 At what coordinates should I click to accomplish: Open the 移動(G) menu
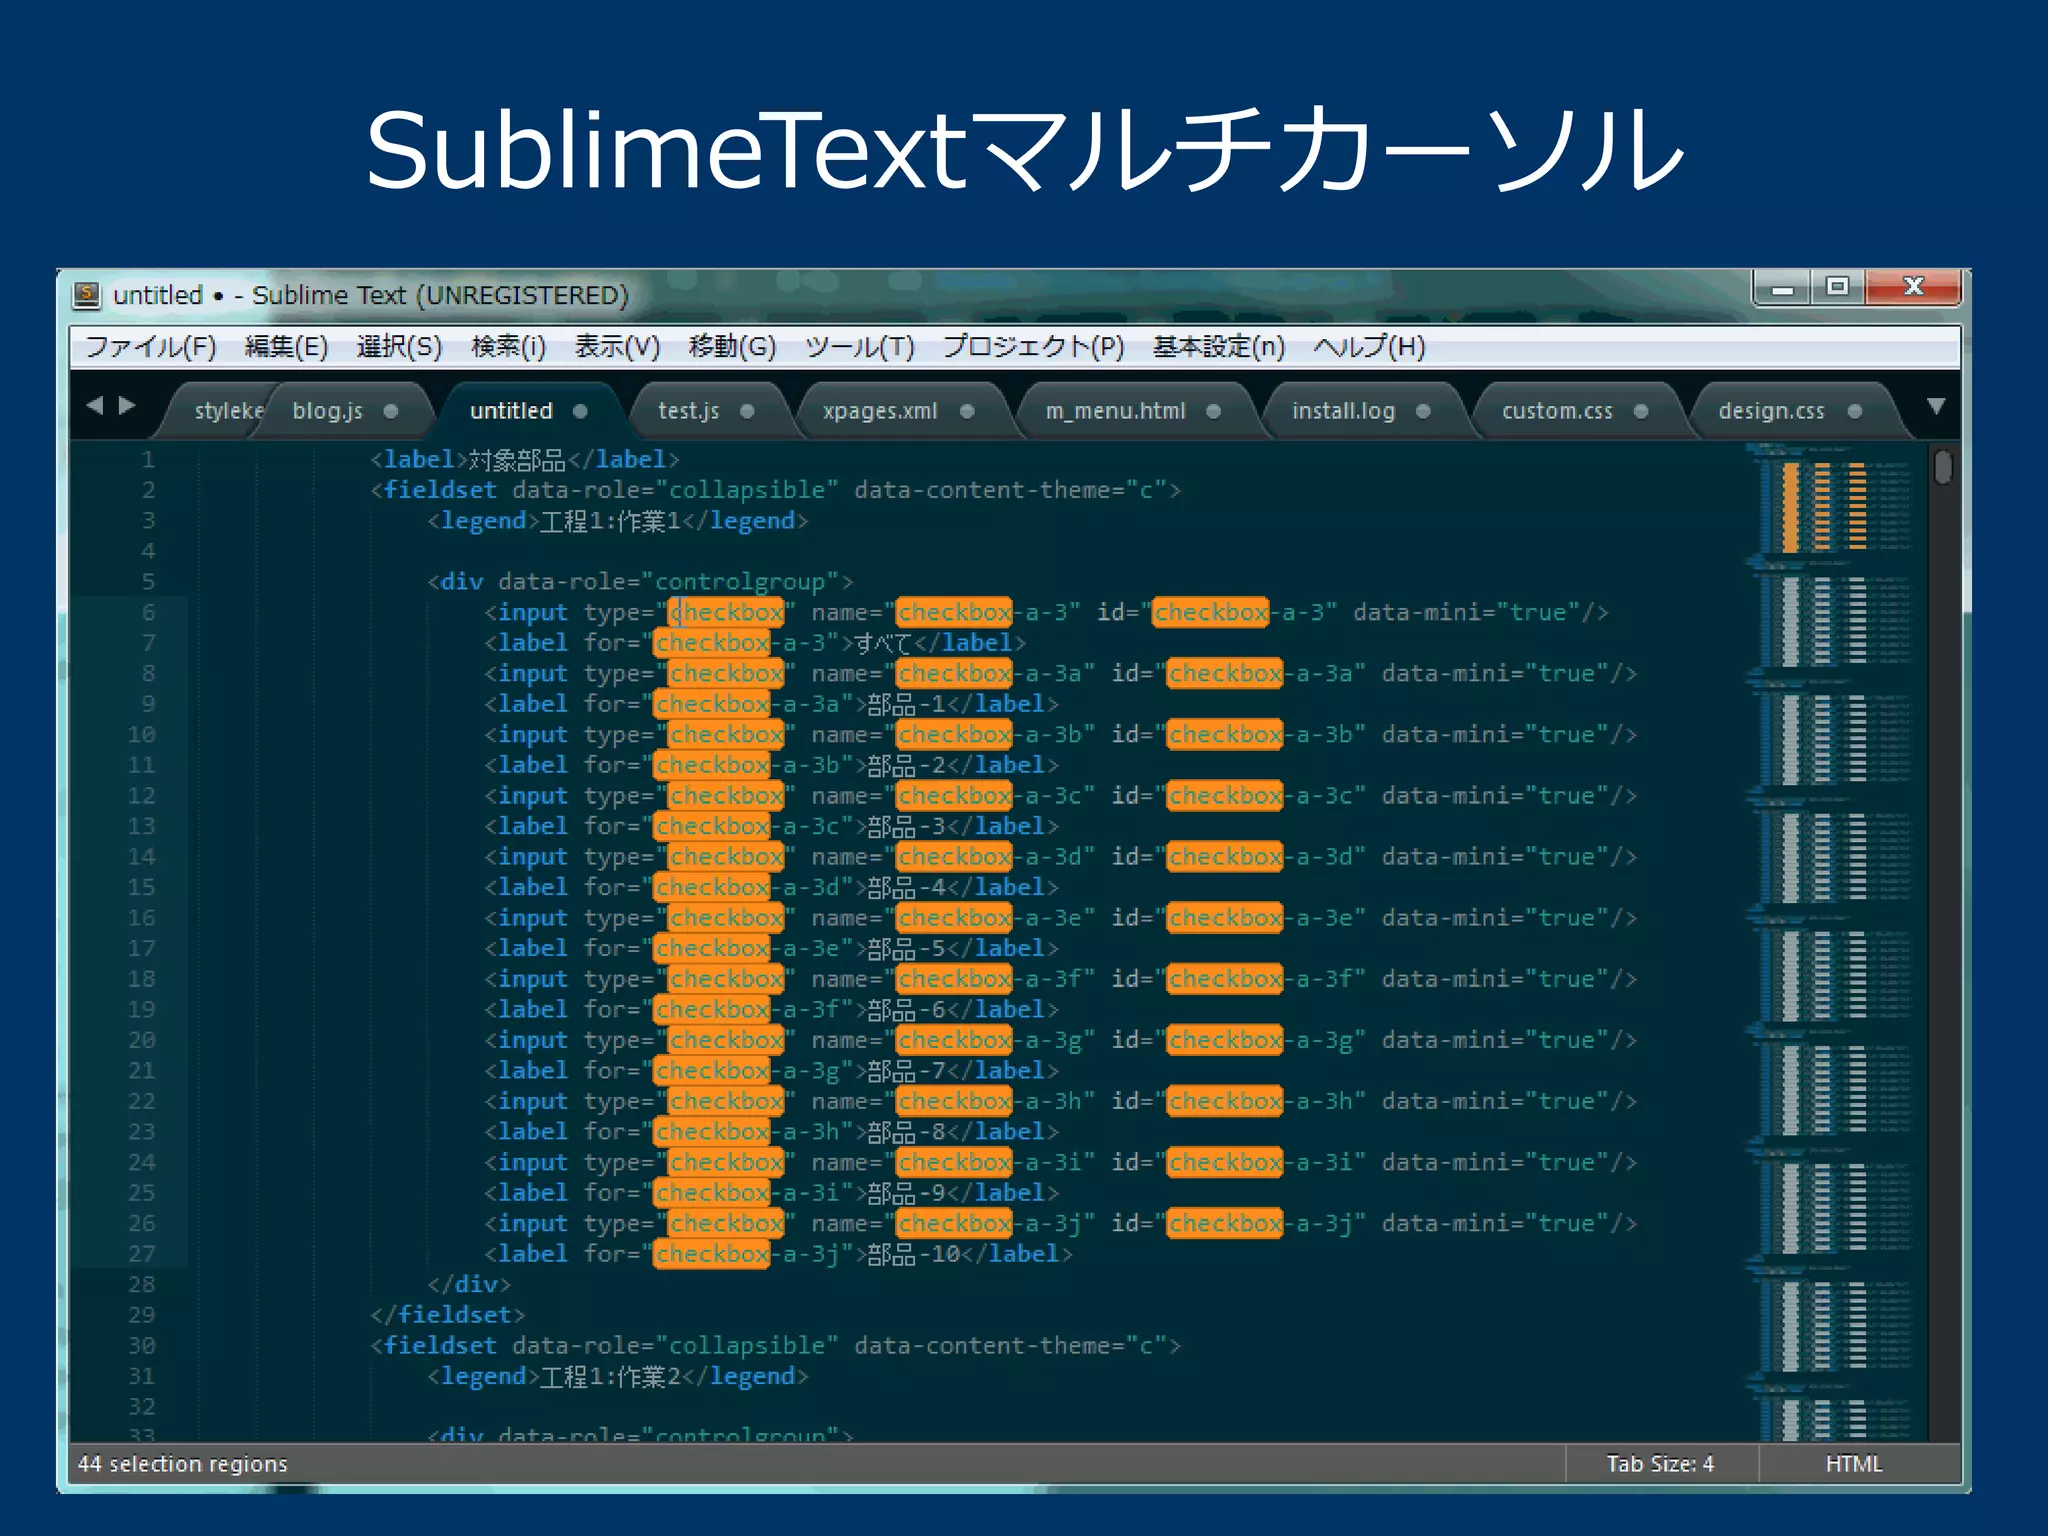pyautogui.click(x=732, y=346)
